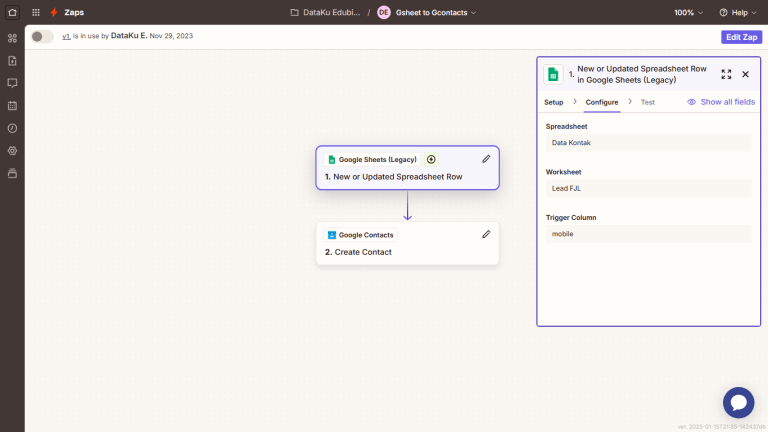Open the Trigger Column mobile field
Image resolution: width=768 pixels, height=432 pixels.
(x=648, y=234)
